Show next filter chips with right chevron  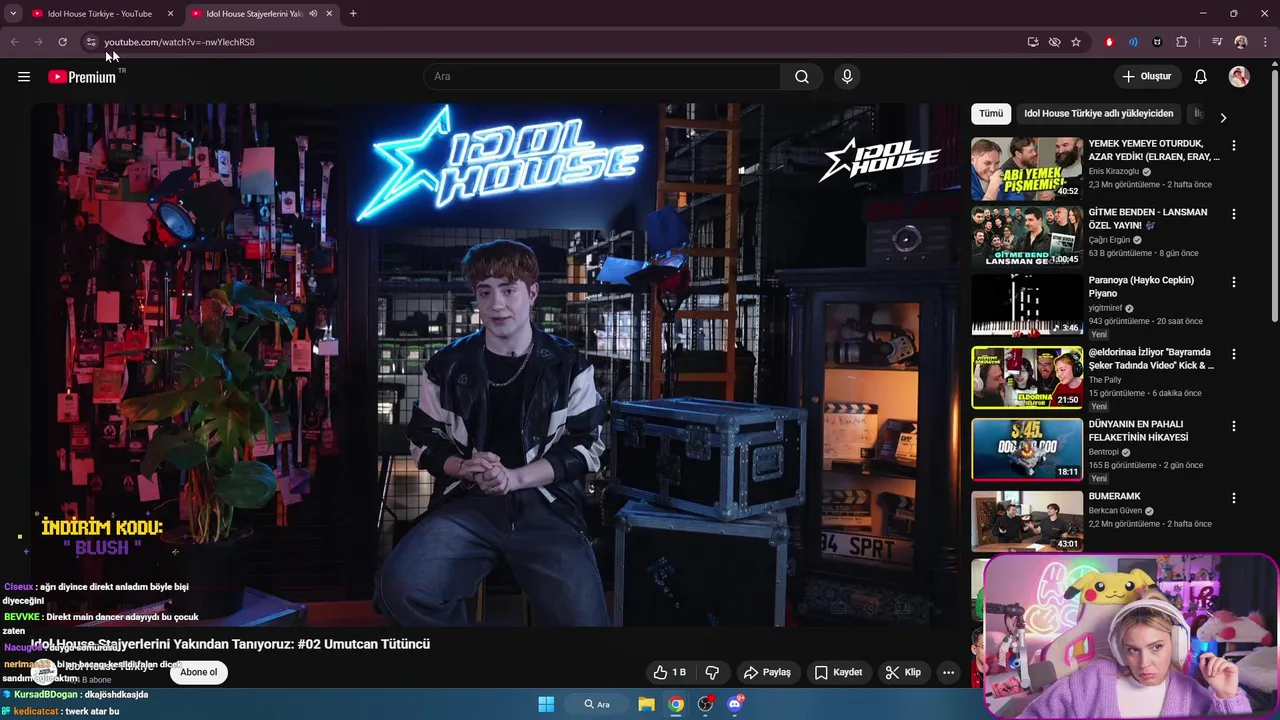[1222, 118]
